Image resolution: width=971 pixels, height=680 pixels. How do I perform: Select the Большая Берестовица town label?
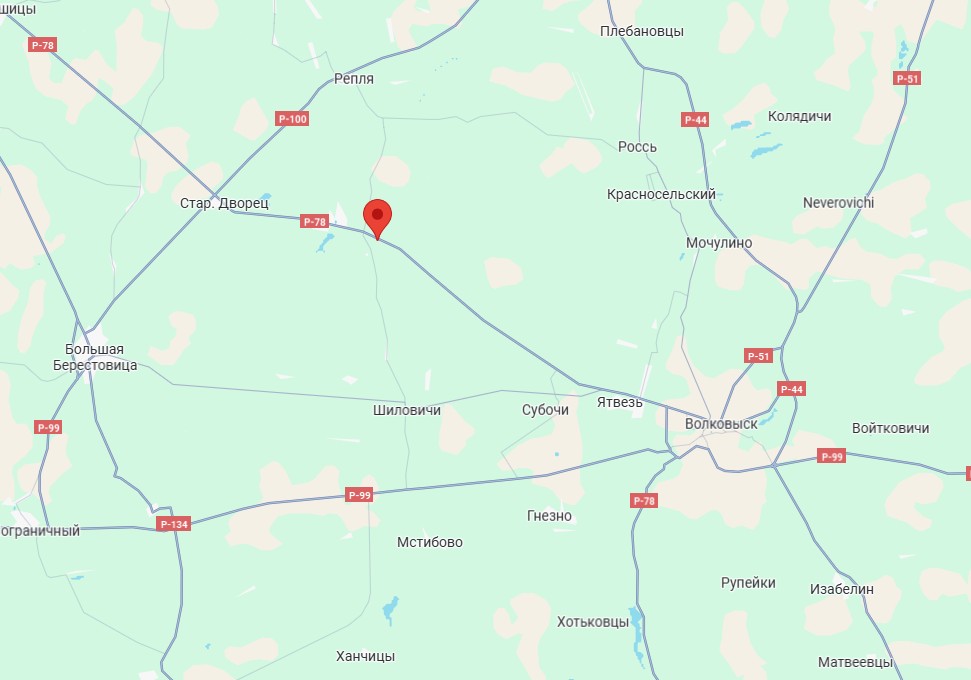(95, 357)
